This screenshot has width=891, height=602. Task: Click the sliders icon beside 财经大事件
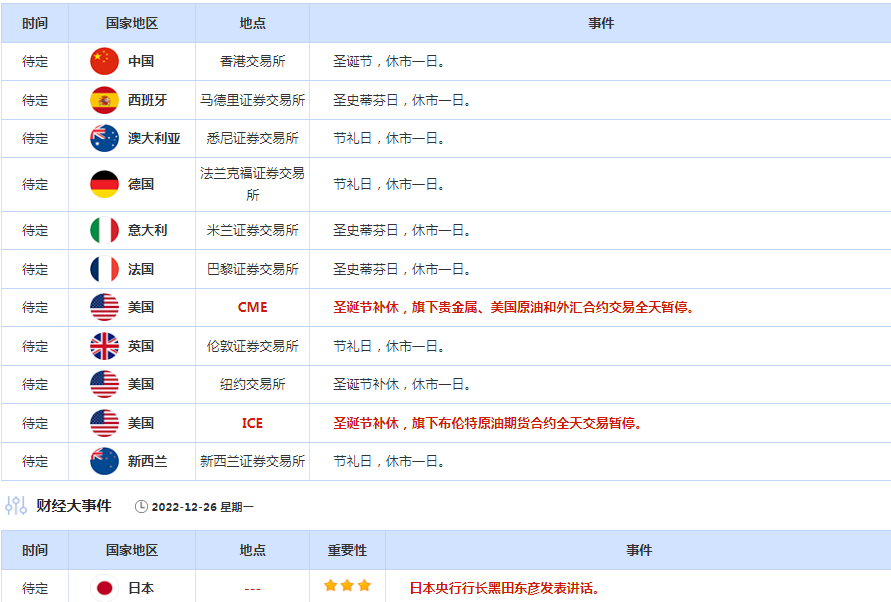[x=16, y=506]
